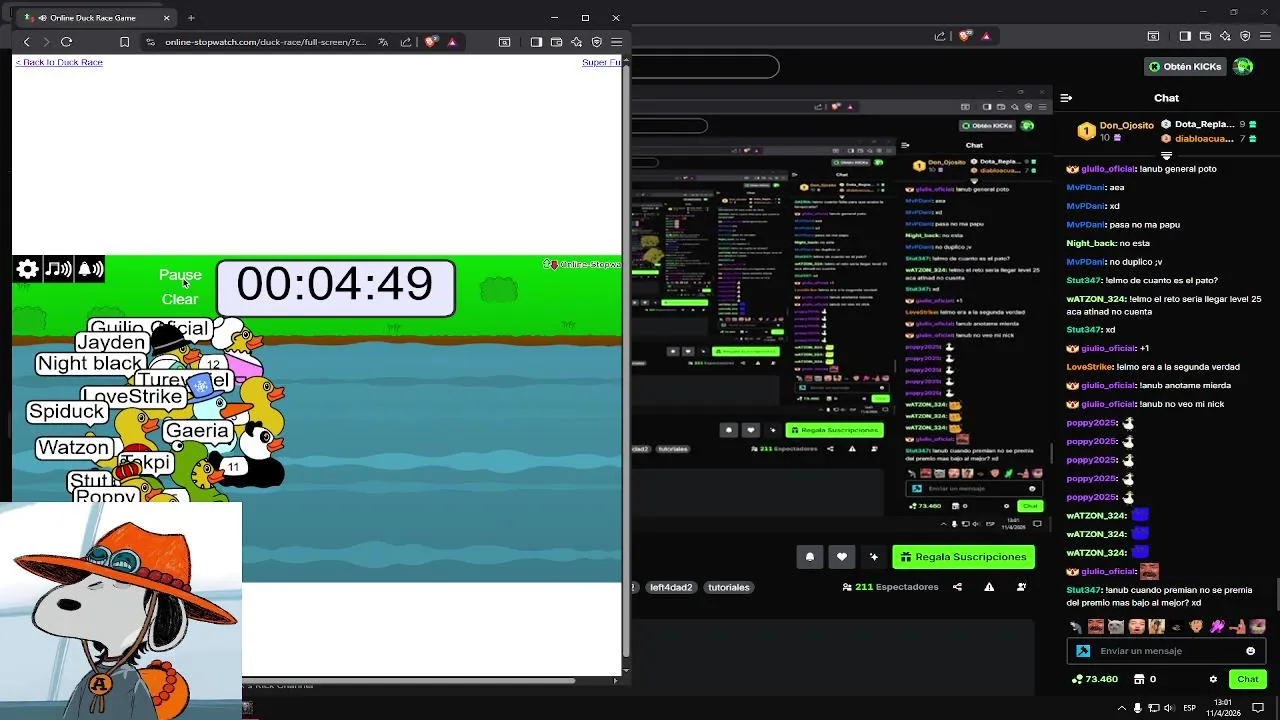Open the emoji picker in chat input
Viewport: 1280px width, 720px height.
coord(1250,651)
